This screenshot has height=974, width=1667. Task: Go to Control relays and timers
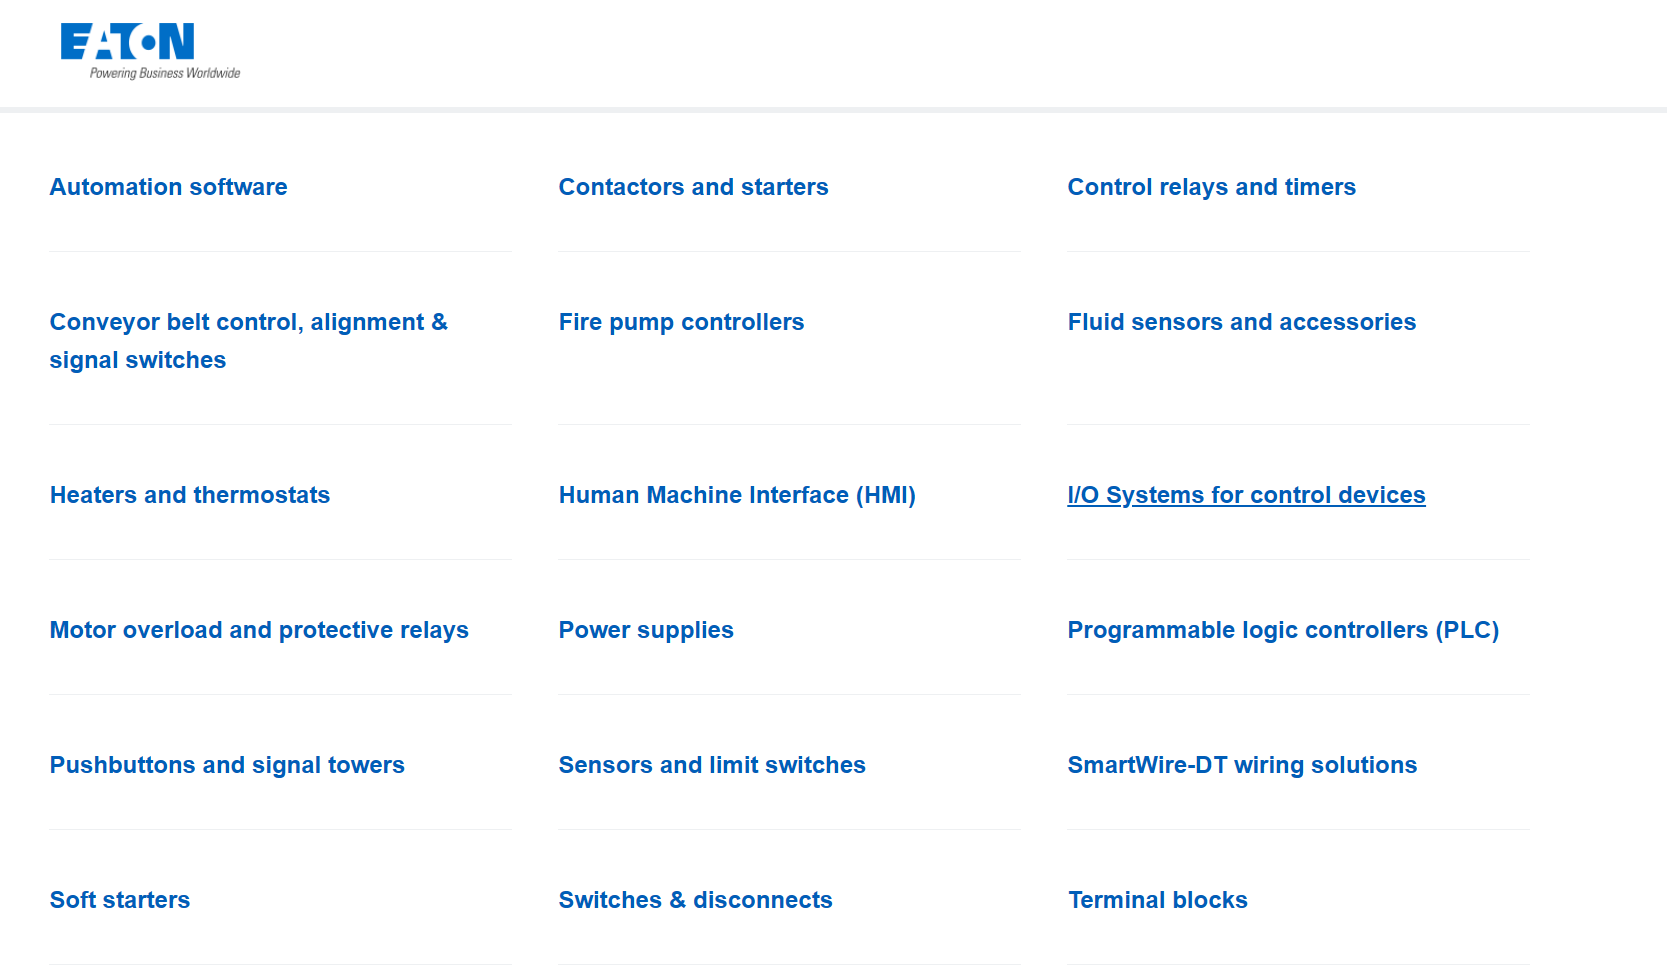pyautogui.click(x=1211, y=187)
